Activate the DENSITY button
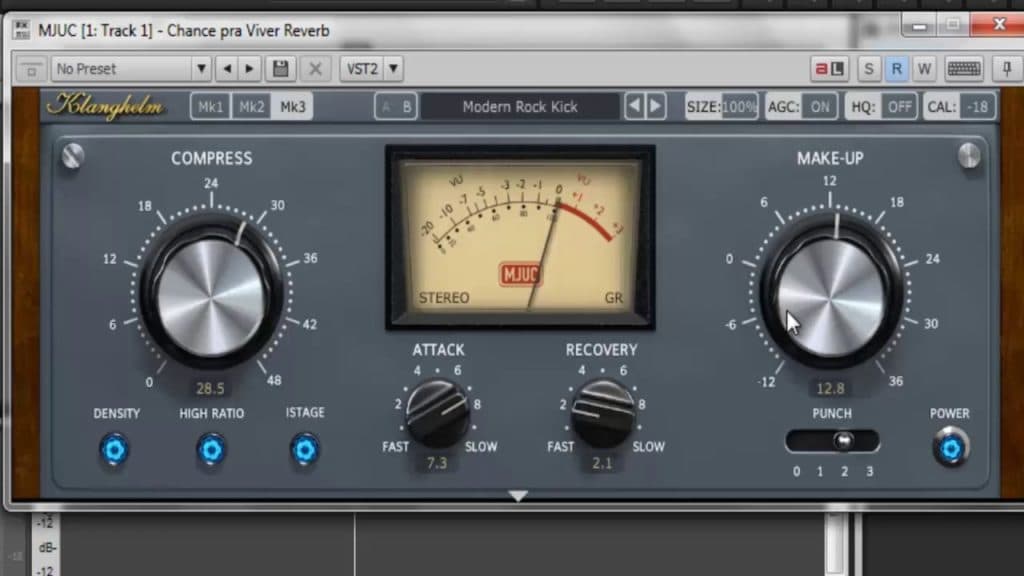This screenshot has width=1024, height=576. pos(115,450)
